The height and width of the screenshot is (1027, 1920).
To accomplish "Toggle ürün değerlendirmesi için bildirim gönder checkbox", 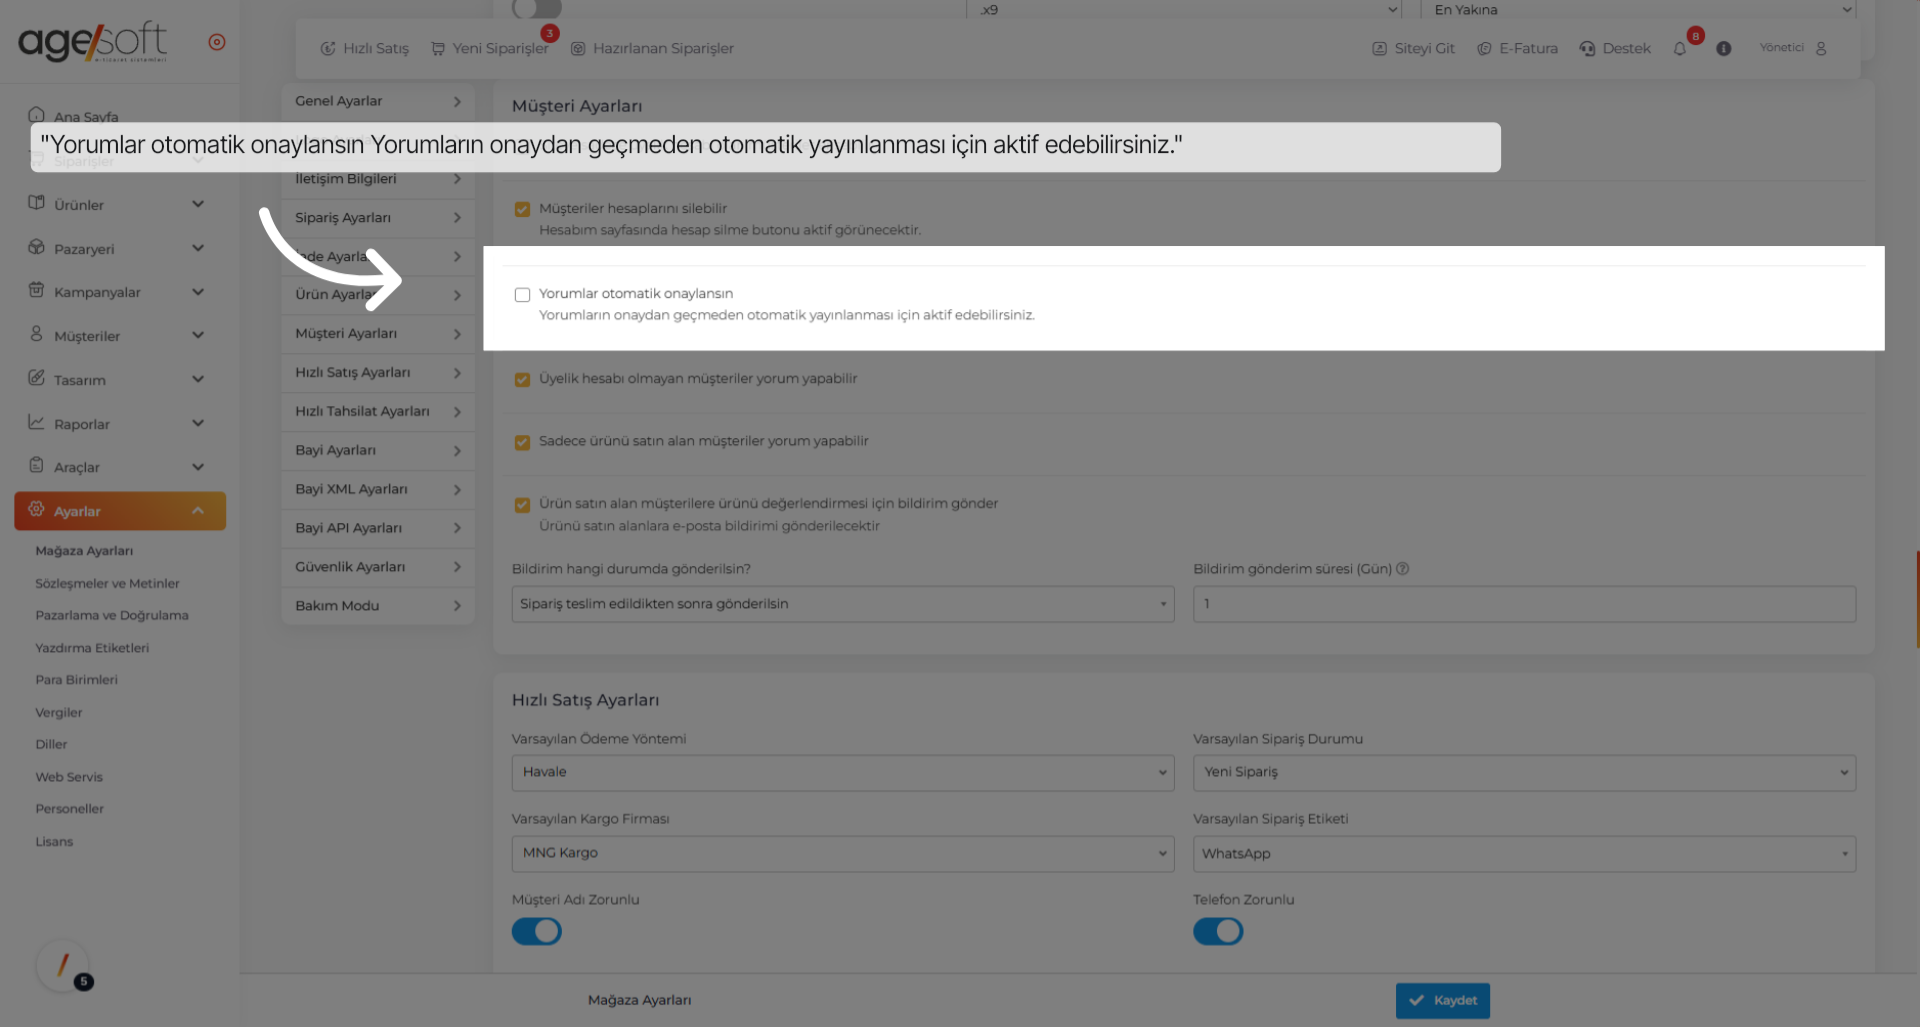I will pos(522,505).
